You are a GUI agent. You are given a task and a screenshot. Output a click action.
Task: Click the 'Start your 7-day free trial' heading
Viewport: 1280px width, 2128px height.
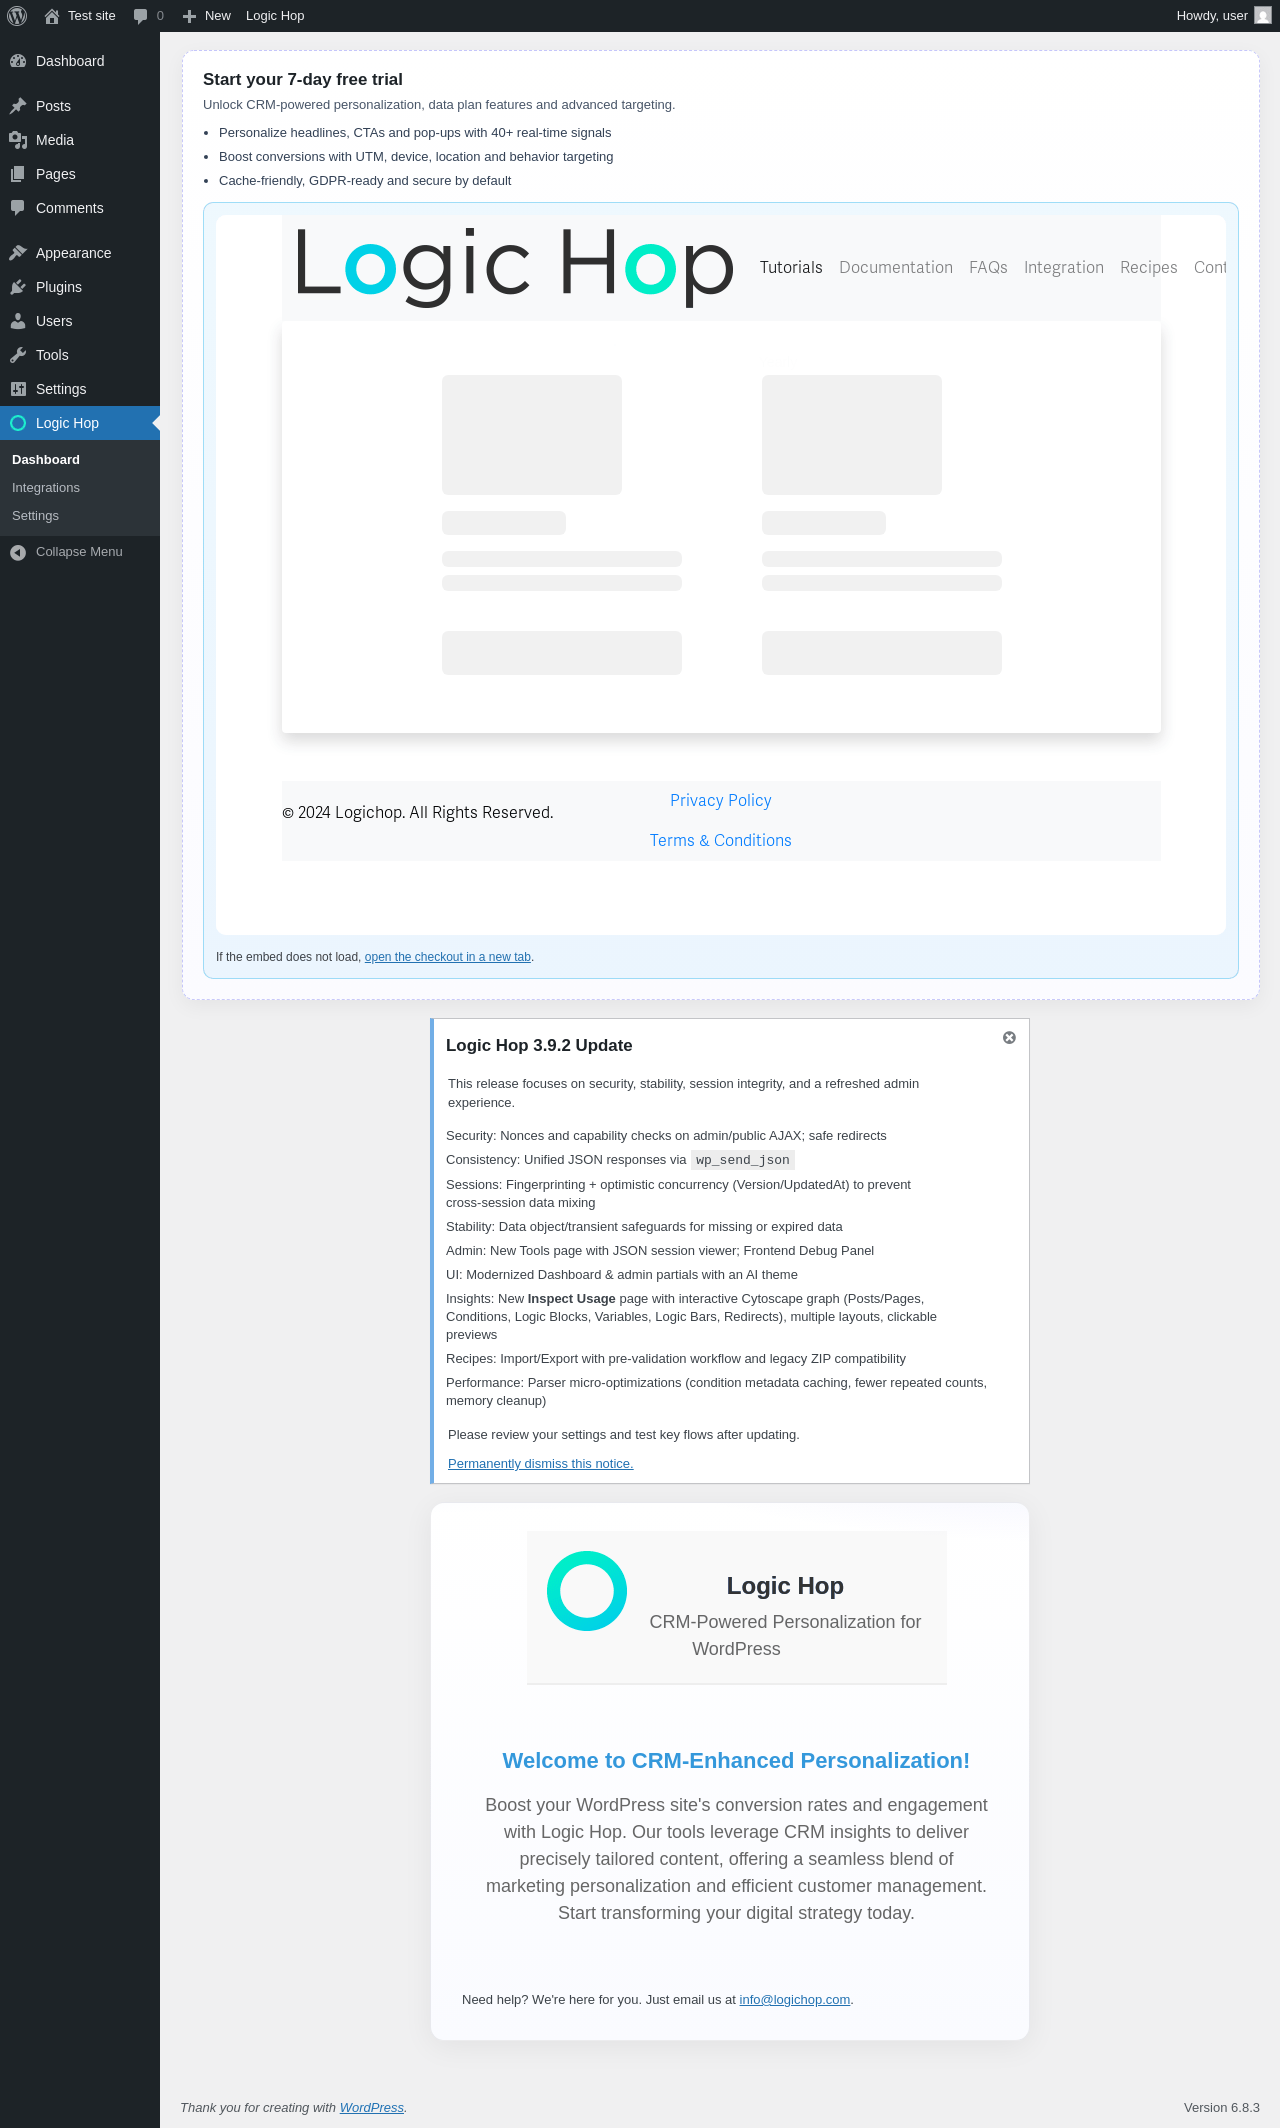303,80
